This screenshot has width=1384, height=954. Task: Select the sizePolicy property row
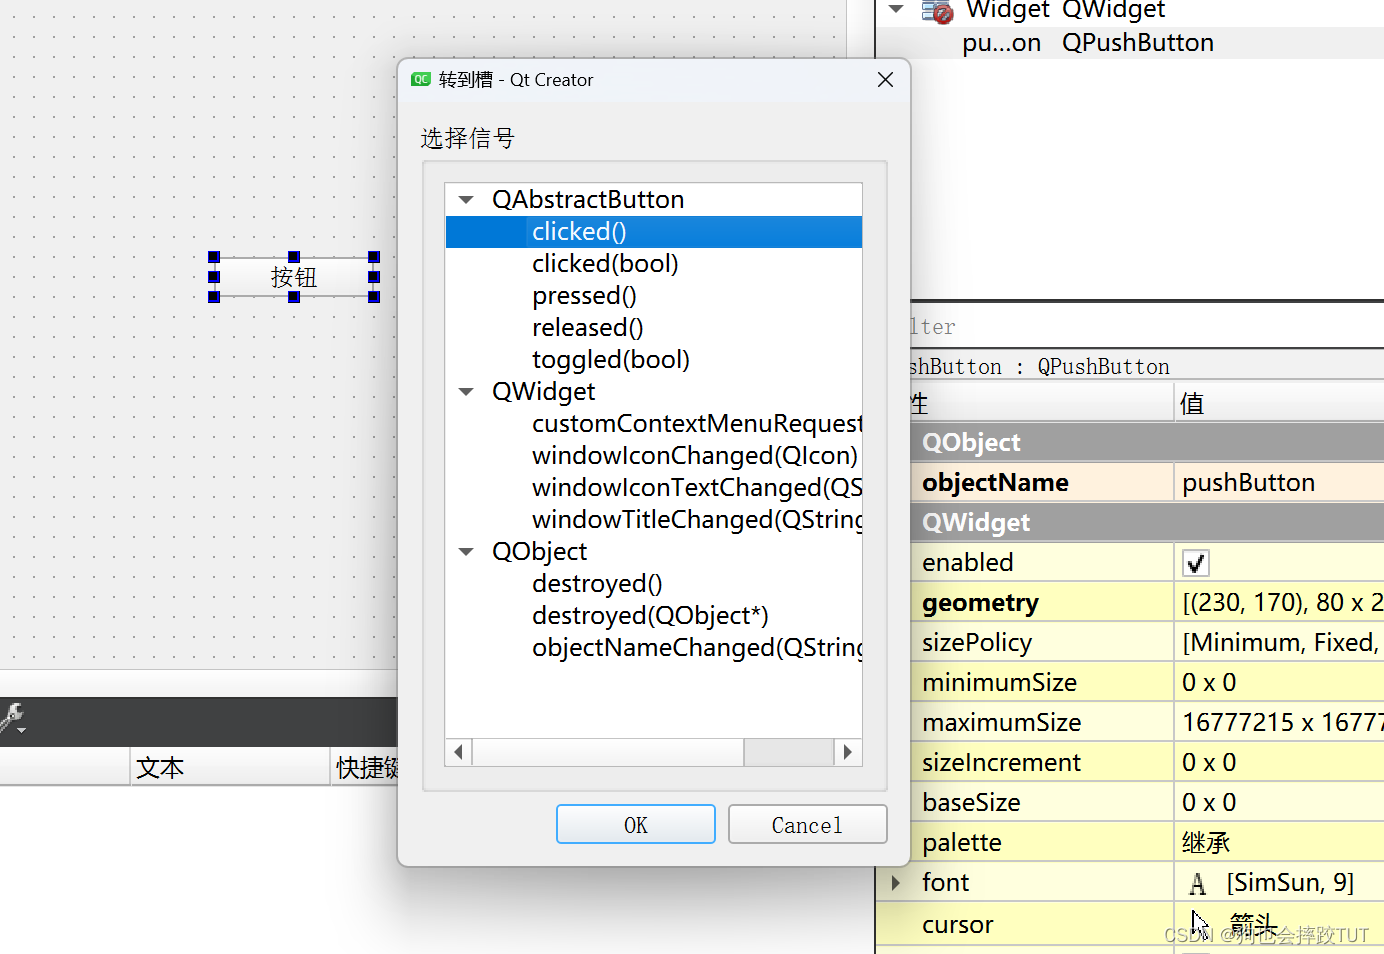1147,643
